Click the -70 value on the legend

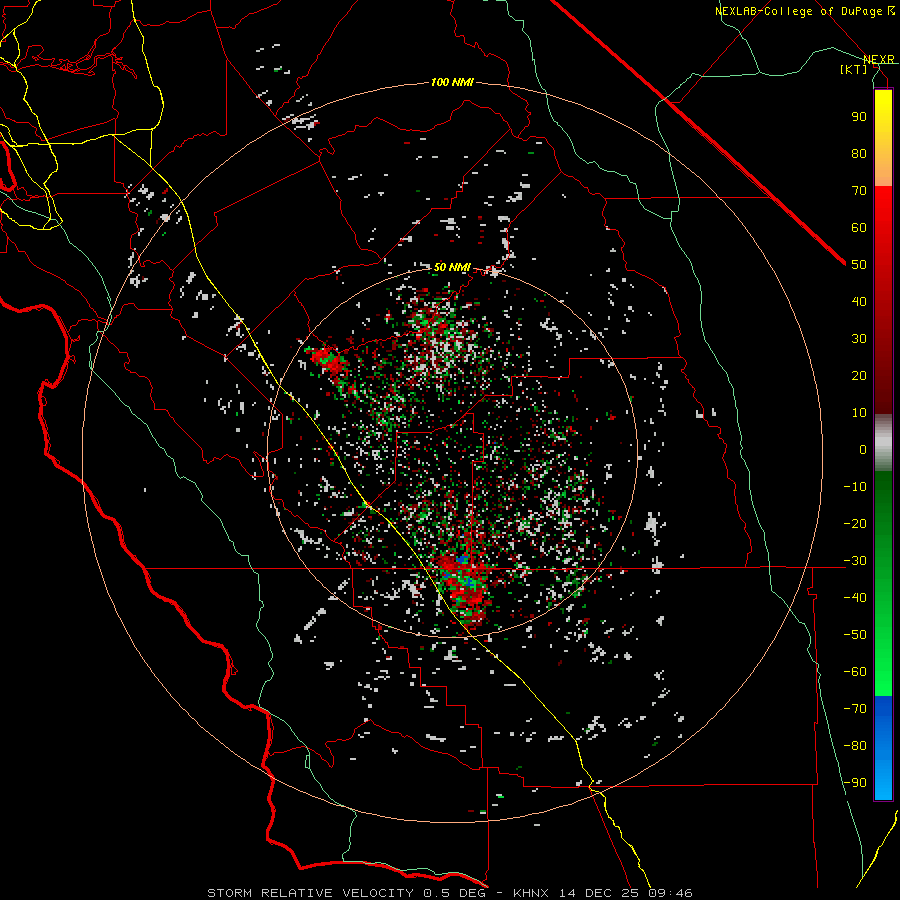point(855,708)
